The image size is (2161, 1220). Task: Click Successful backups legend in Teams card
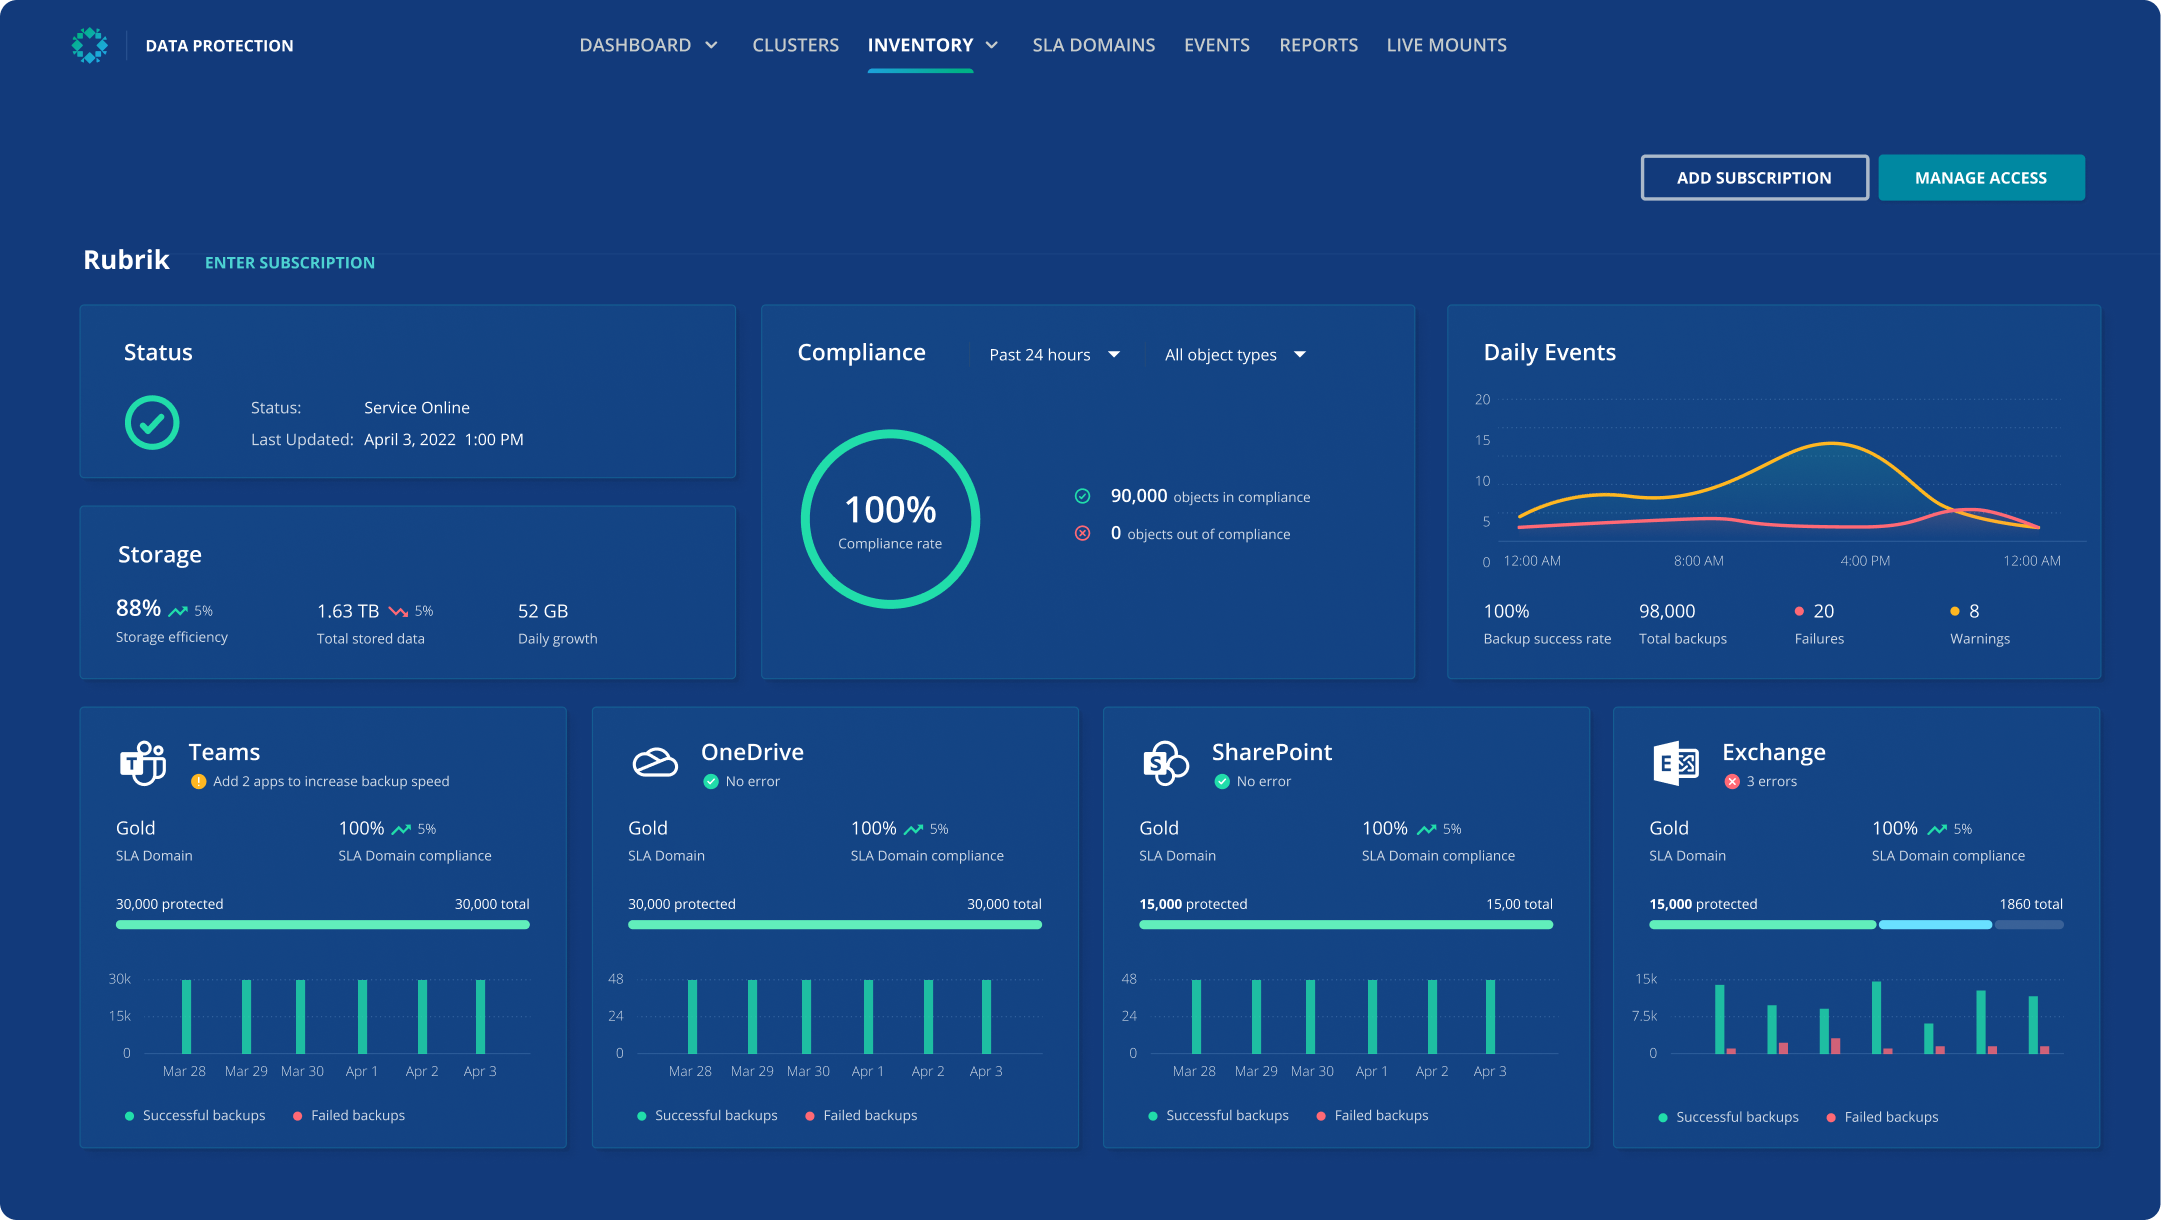pyautogui.click(x=195, y=1116)
